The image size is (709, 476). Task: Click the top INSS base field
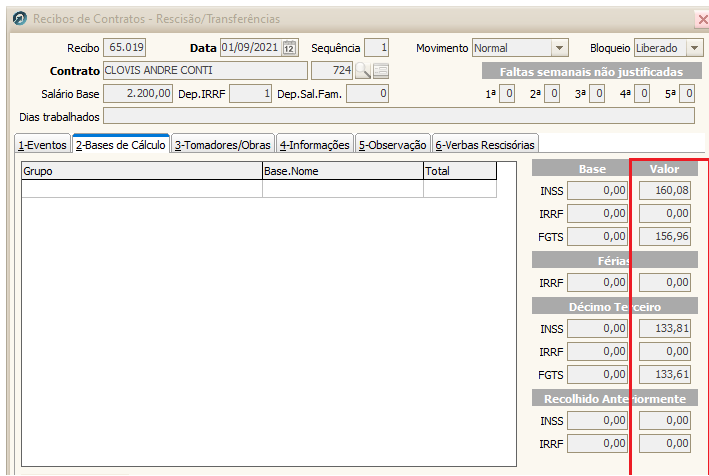click(x=597, y=190)
